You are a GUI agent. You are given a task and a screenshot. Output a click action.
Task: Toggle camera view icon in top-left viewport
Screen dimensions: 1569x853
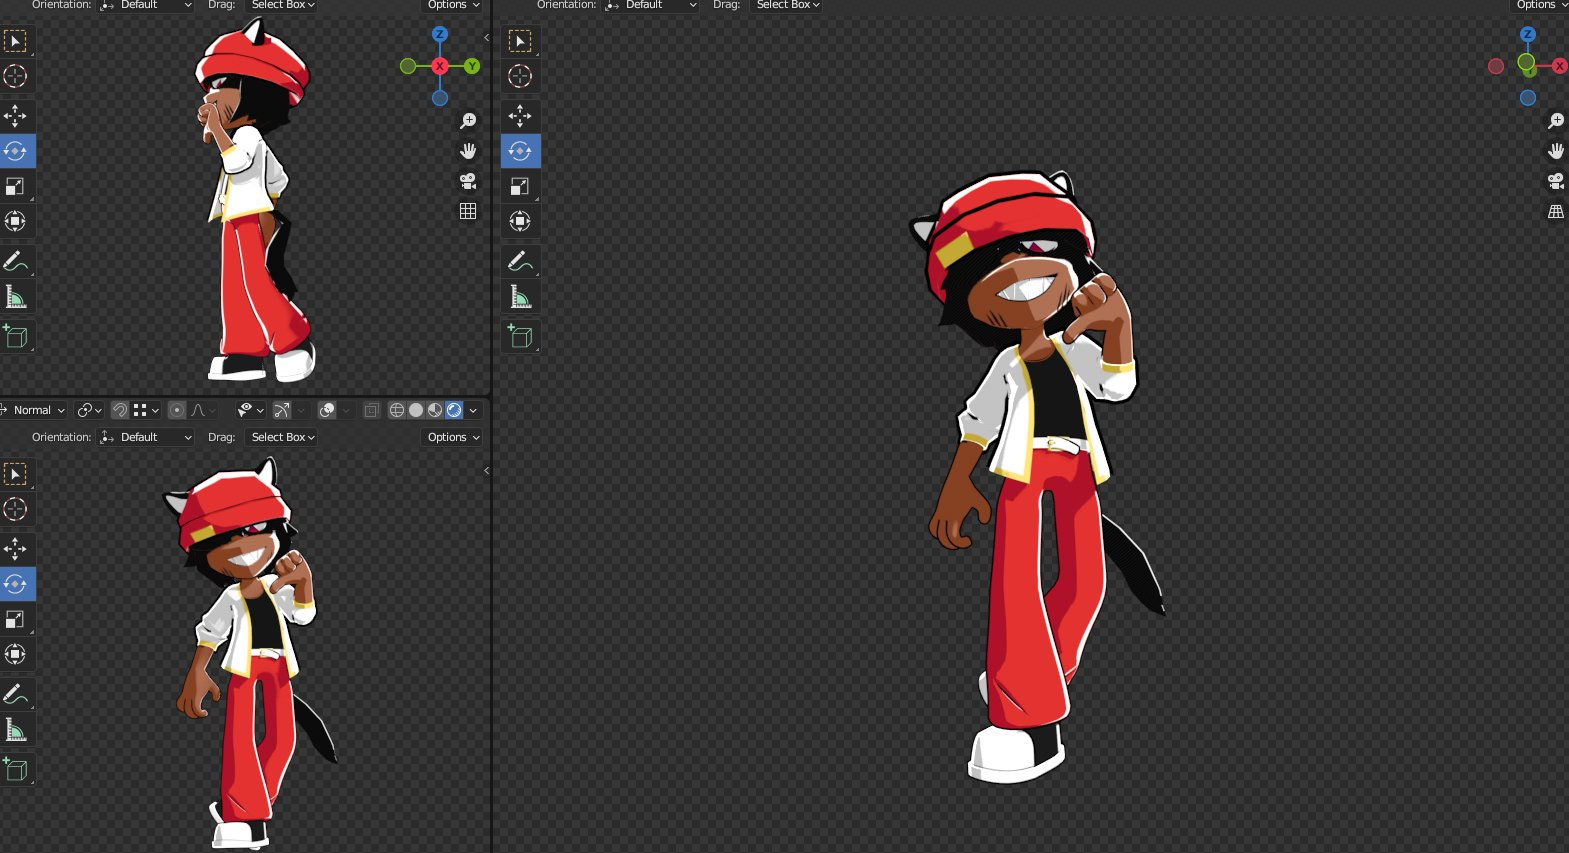pos(468,181)
